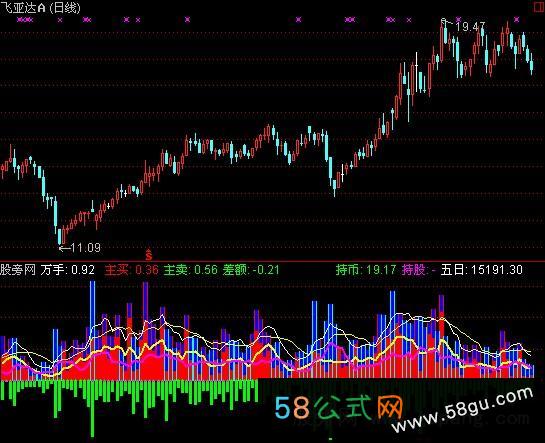Click the 五日: 15191.30 value
Viewport: 545px width, 443px height.
(482, 270)
